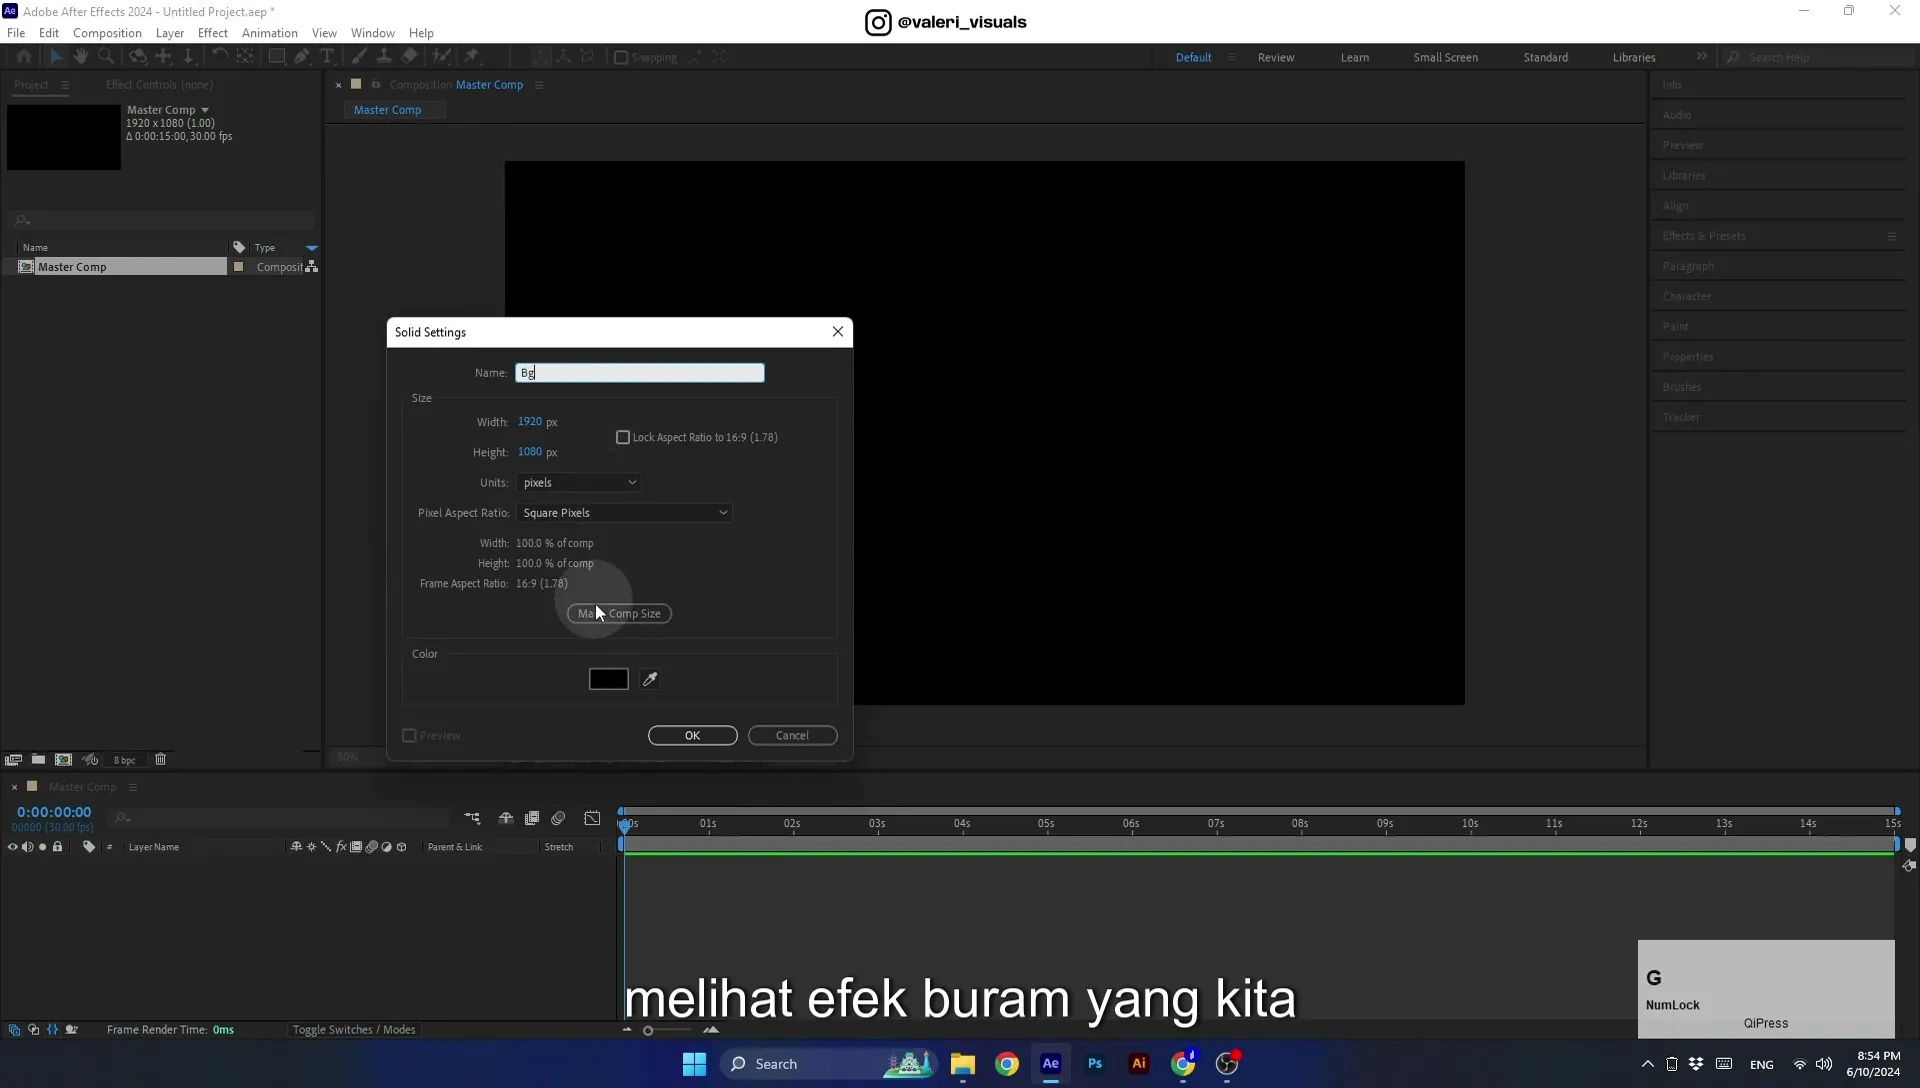The image size is (1920, 1088).
Task: Select the Hand tool
Action: tap(81, 57)
